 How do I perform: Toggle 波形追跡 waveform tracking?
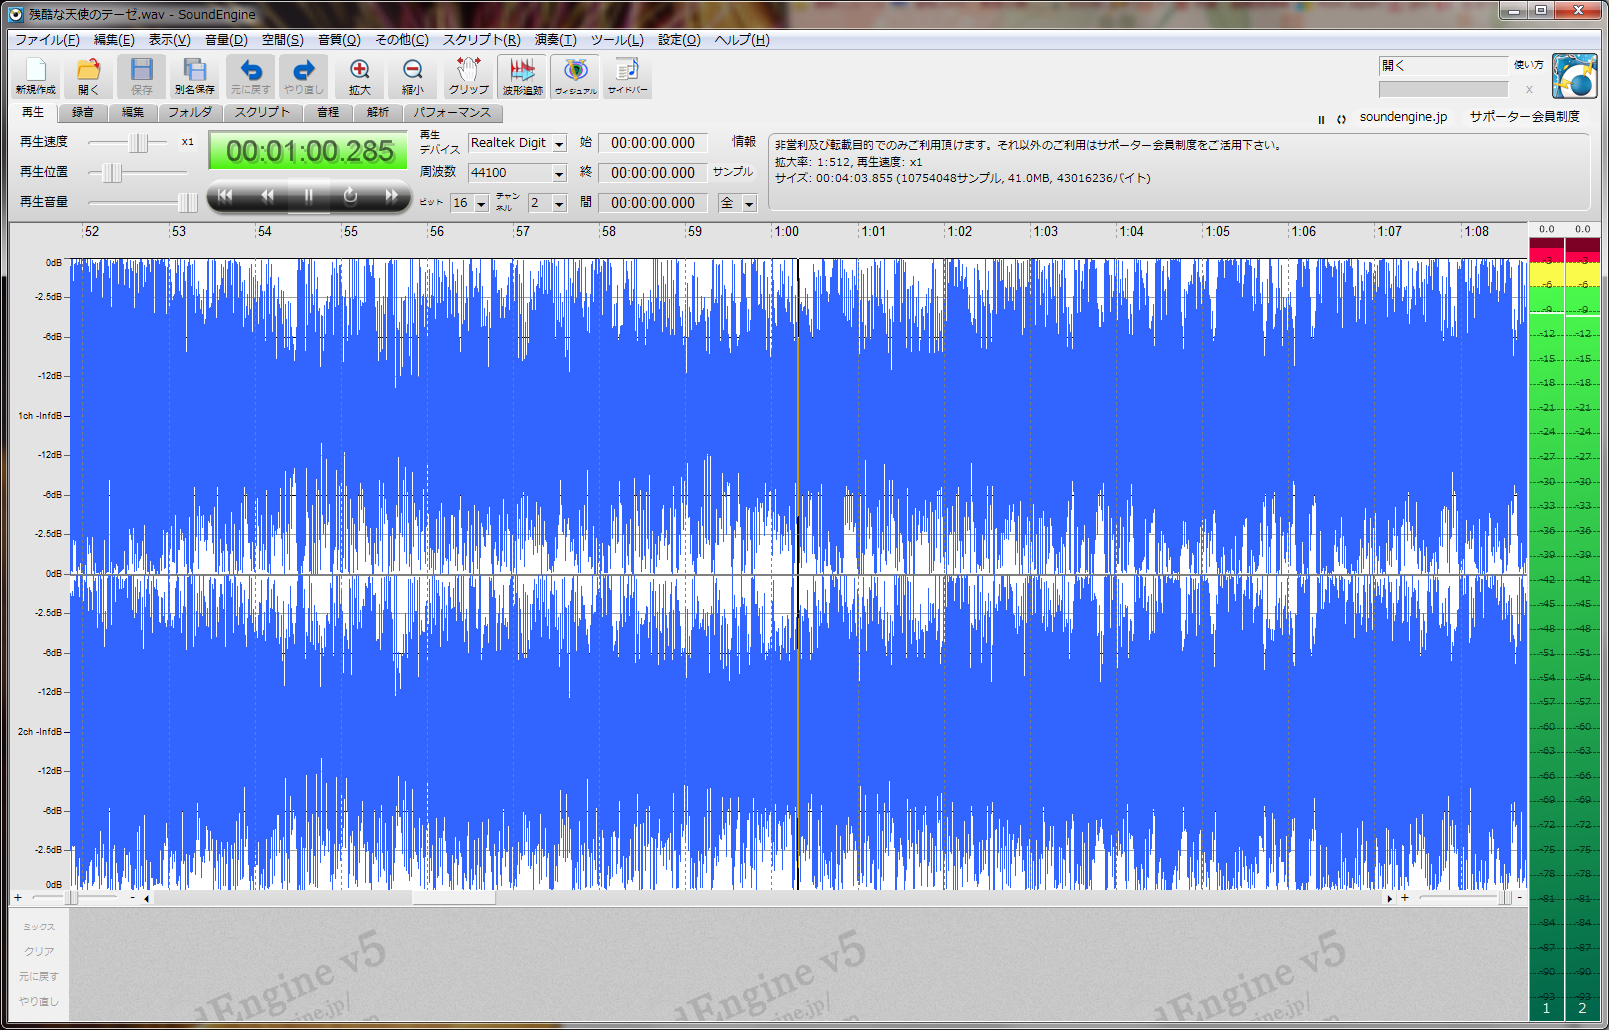coord(522,76)
